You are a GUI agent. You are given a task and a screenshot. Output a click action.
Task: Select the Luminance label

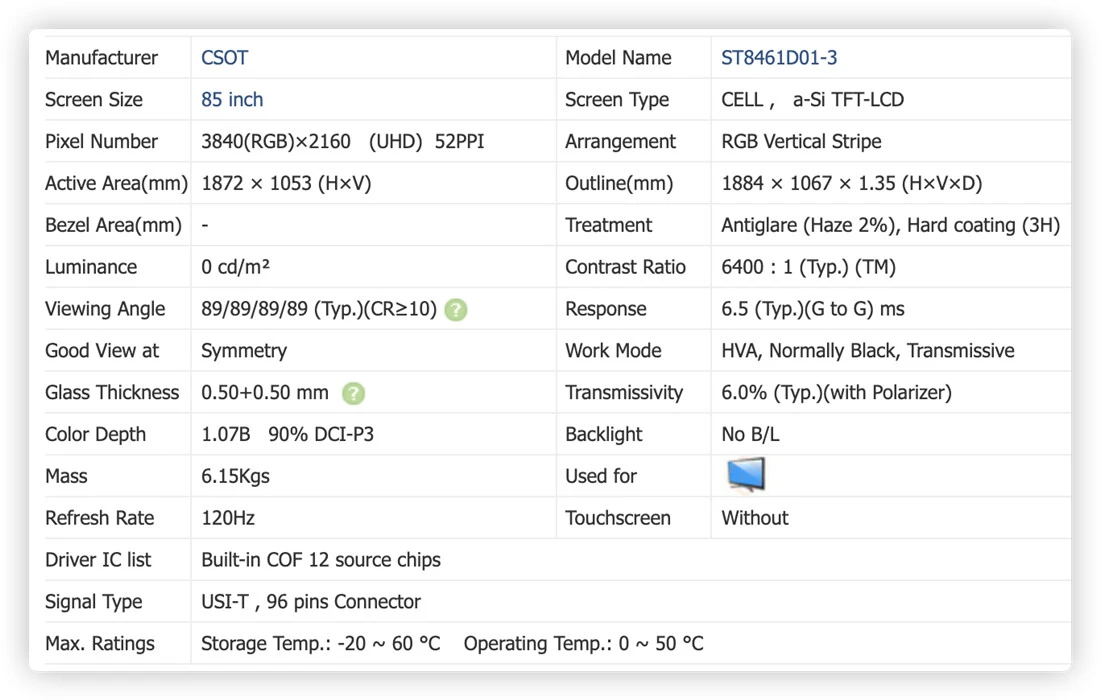coord(91,267)
